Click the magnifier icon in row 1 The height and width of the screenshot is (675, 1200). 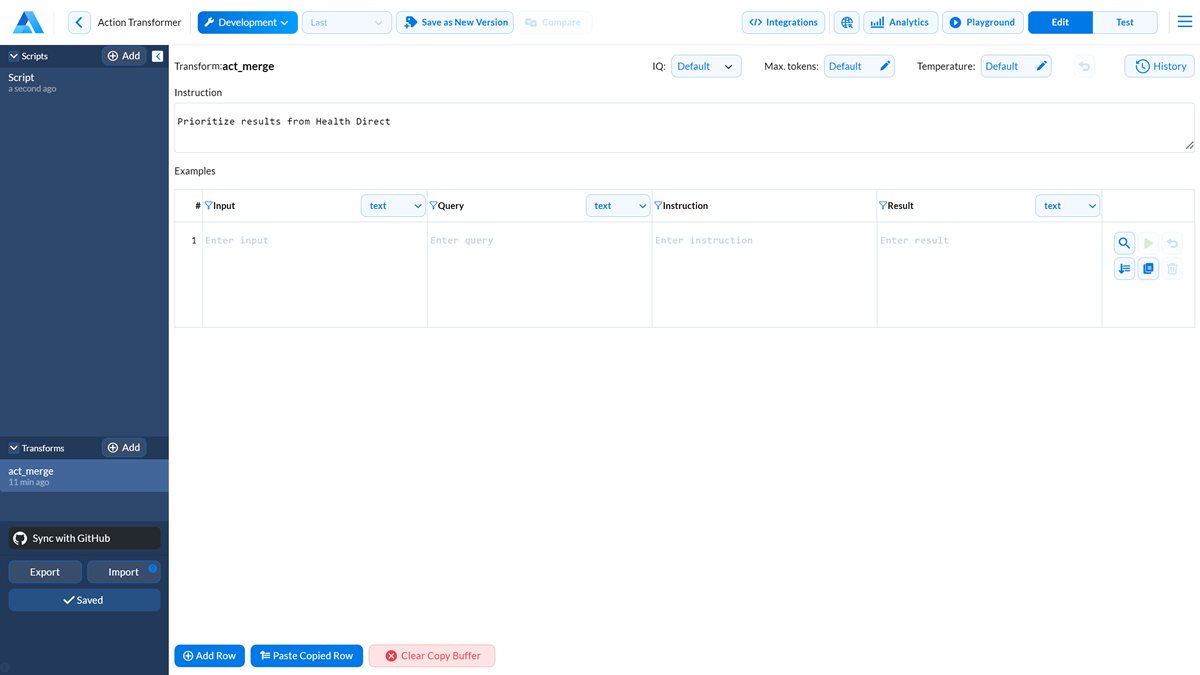coord(1124,243)
